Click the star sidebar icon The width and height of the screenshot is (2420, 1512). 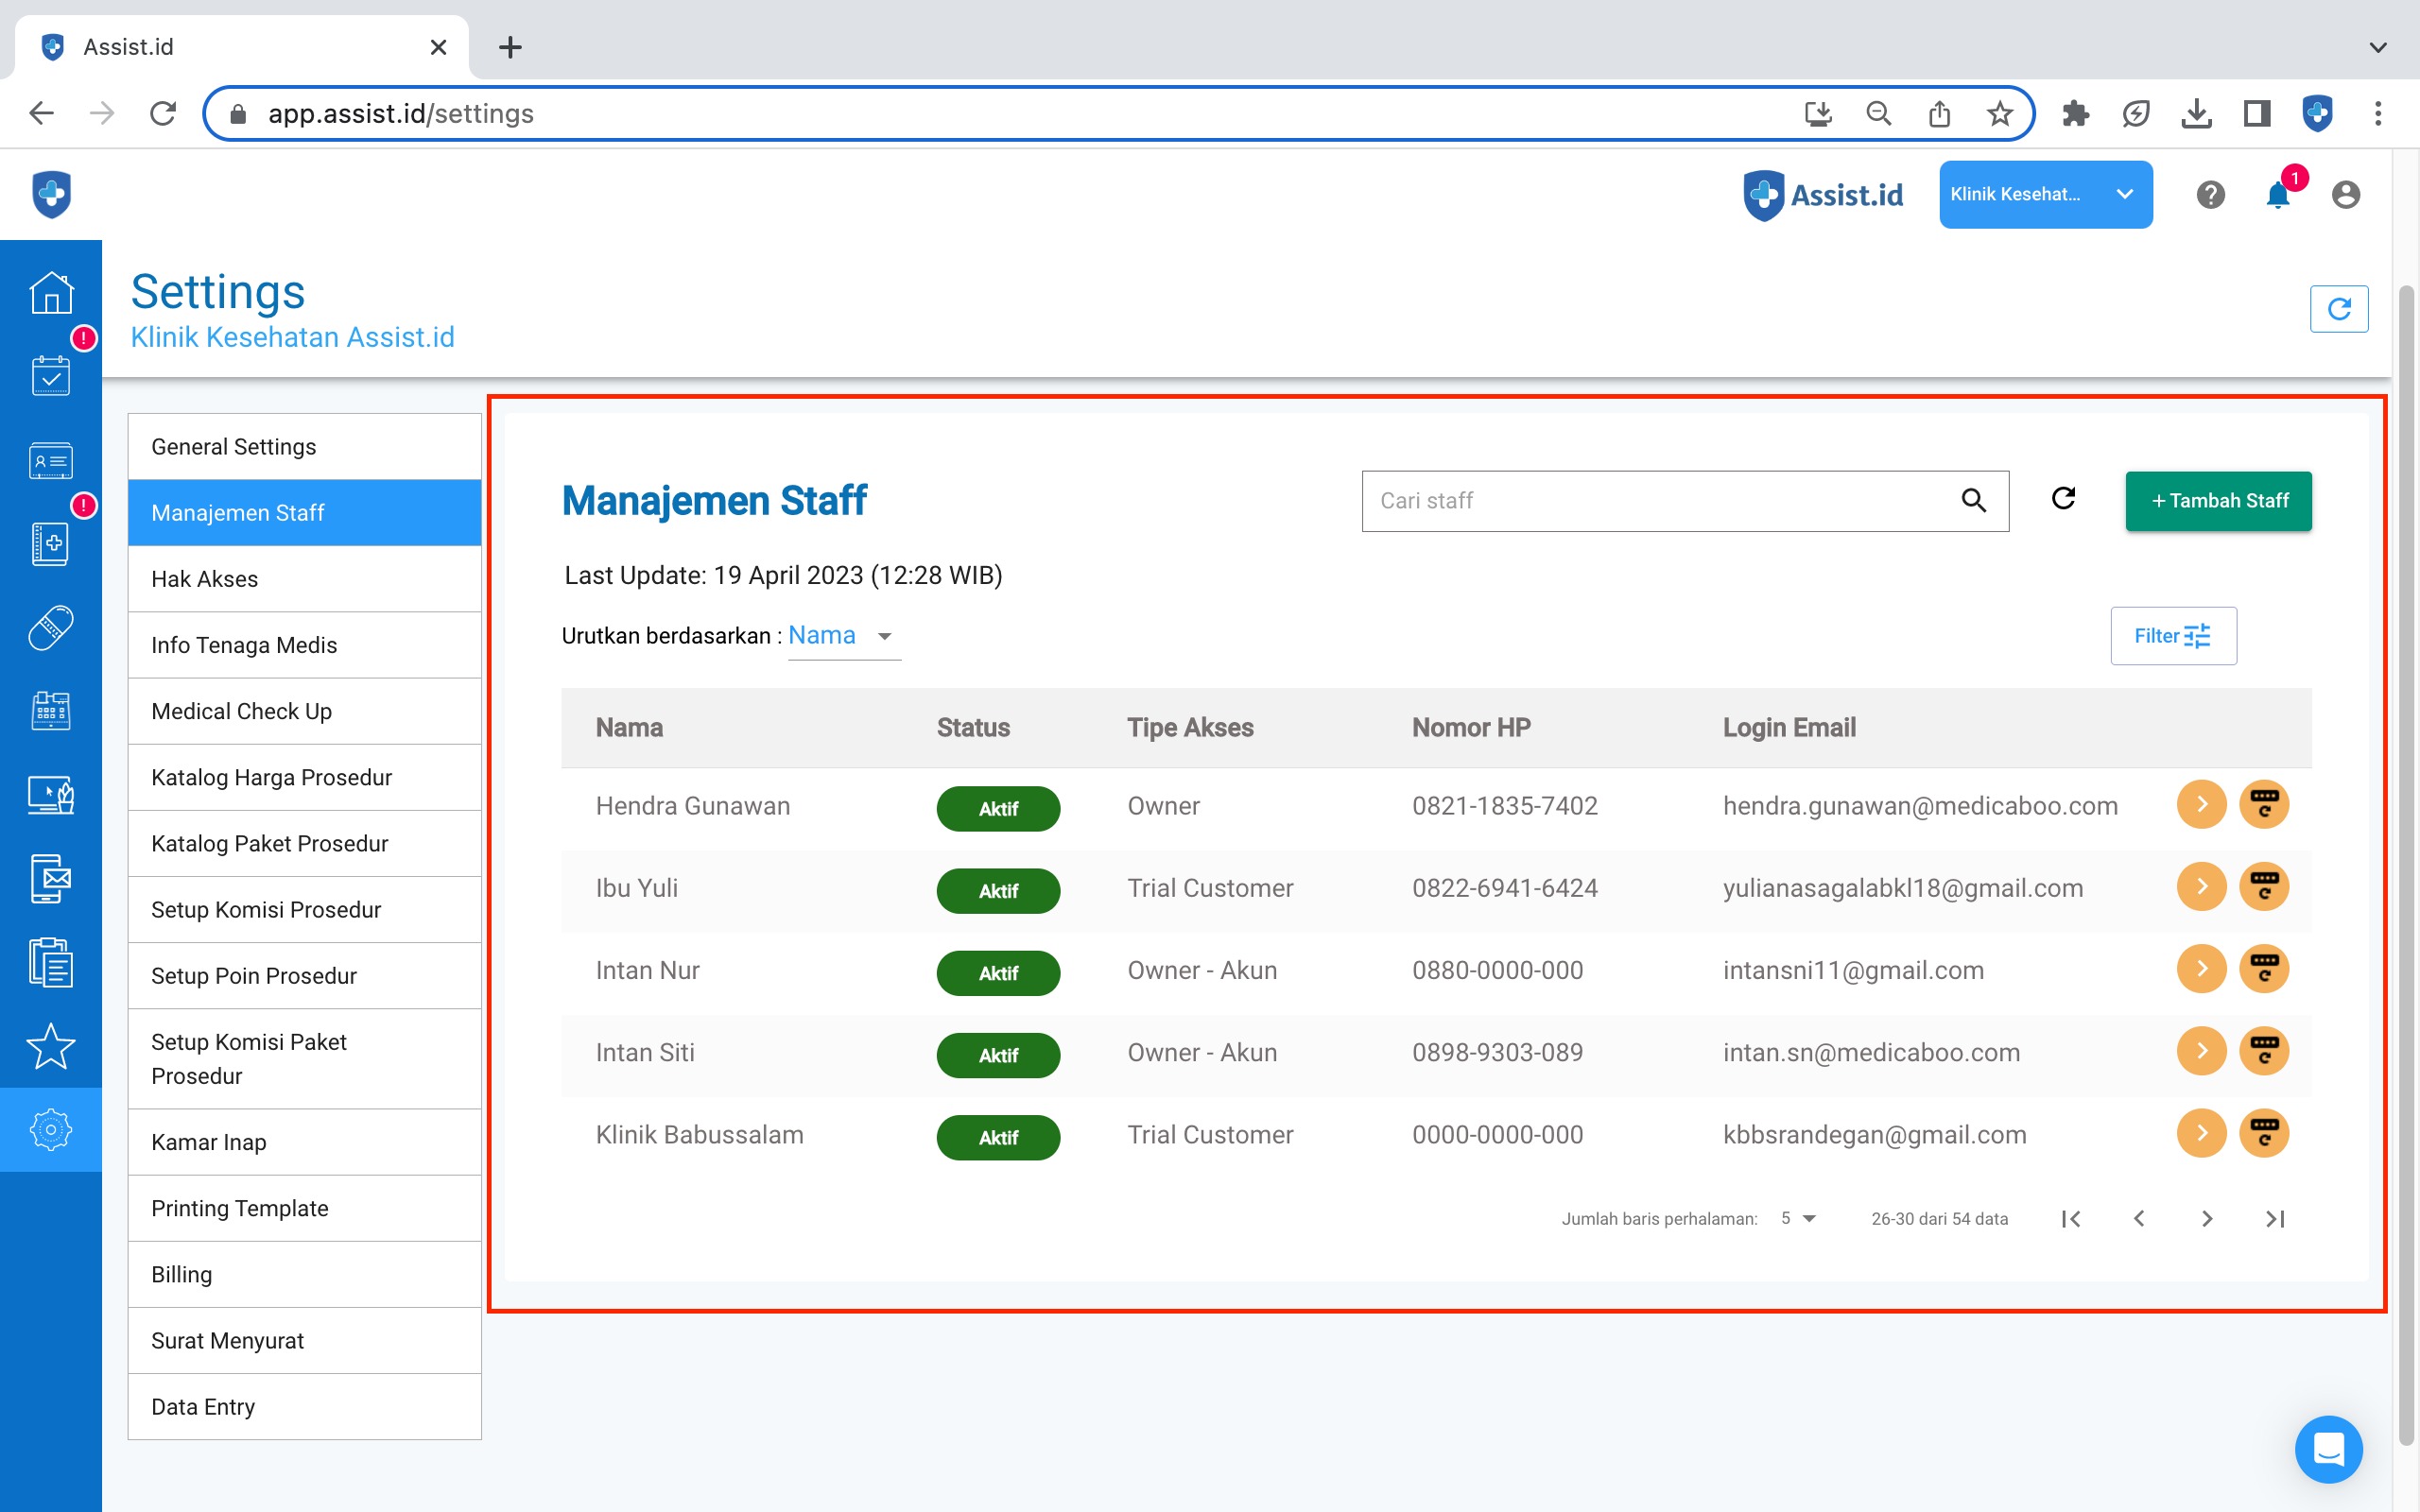50,1046
